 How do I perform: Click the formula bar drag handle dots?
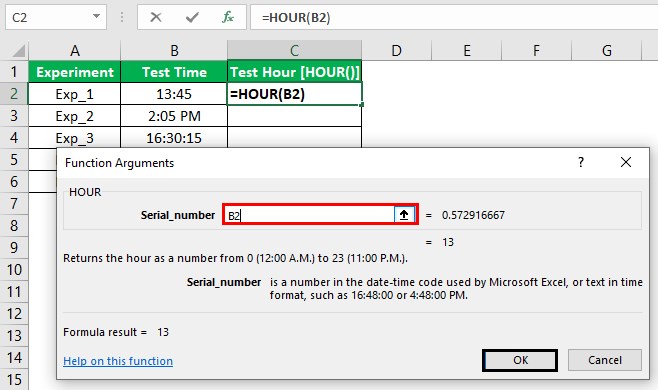[x=122, y=17]
